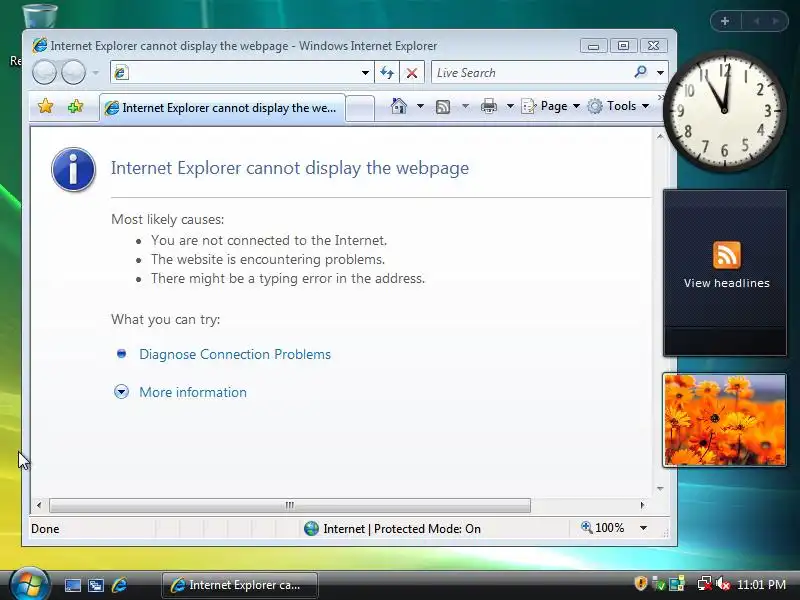The image size is (800, 600).
Task: Select the 'Internet Explorer cannot display' tab
Action: [222, 108]
